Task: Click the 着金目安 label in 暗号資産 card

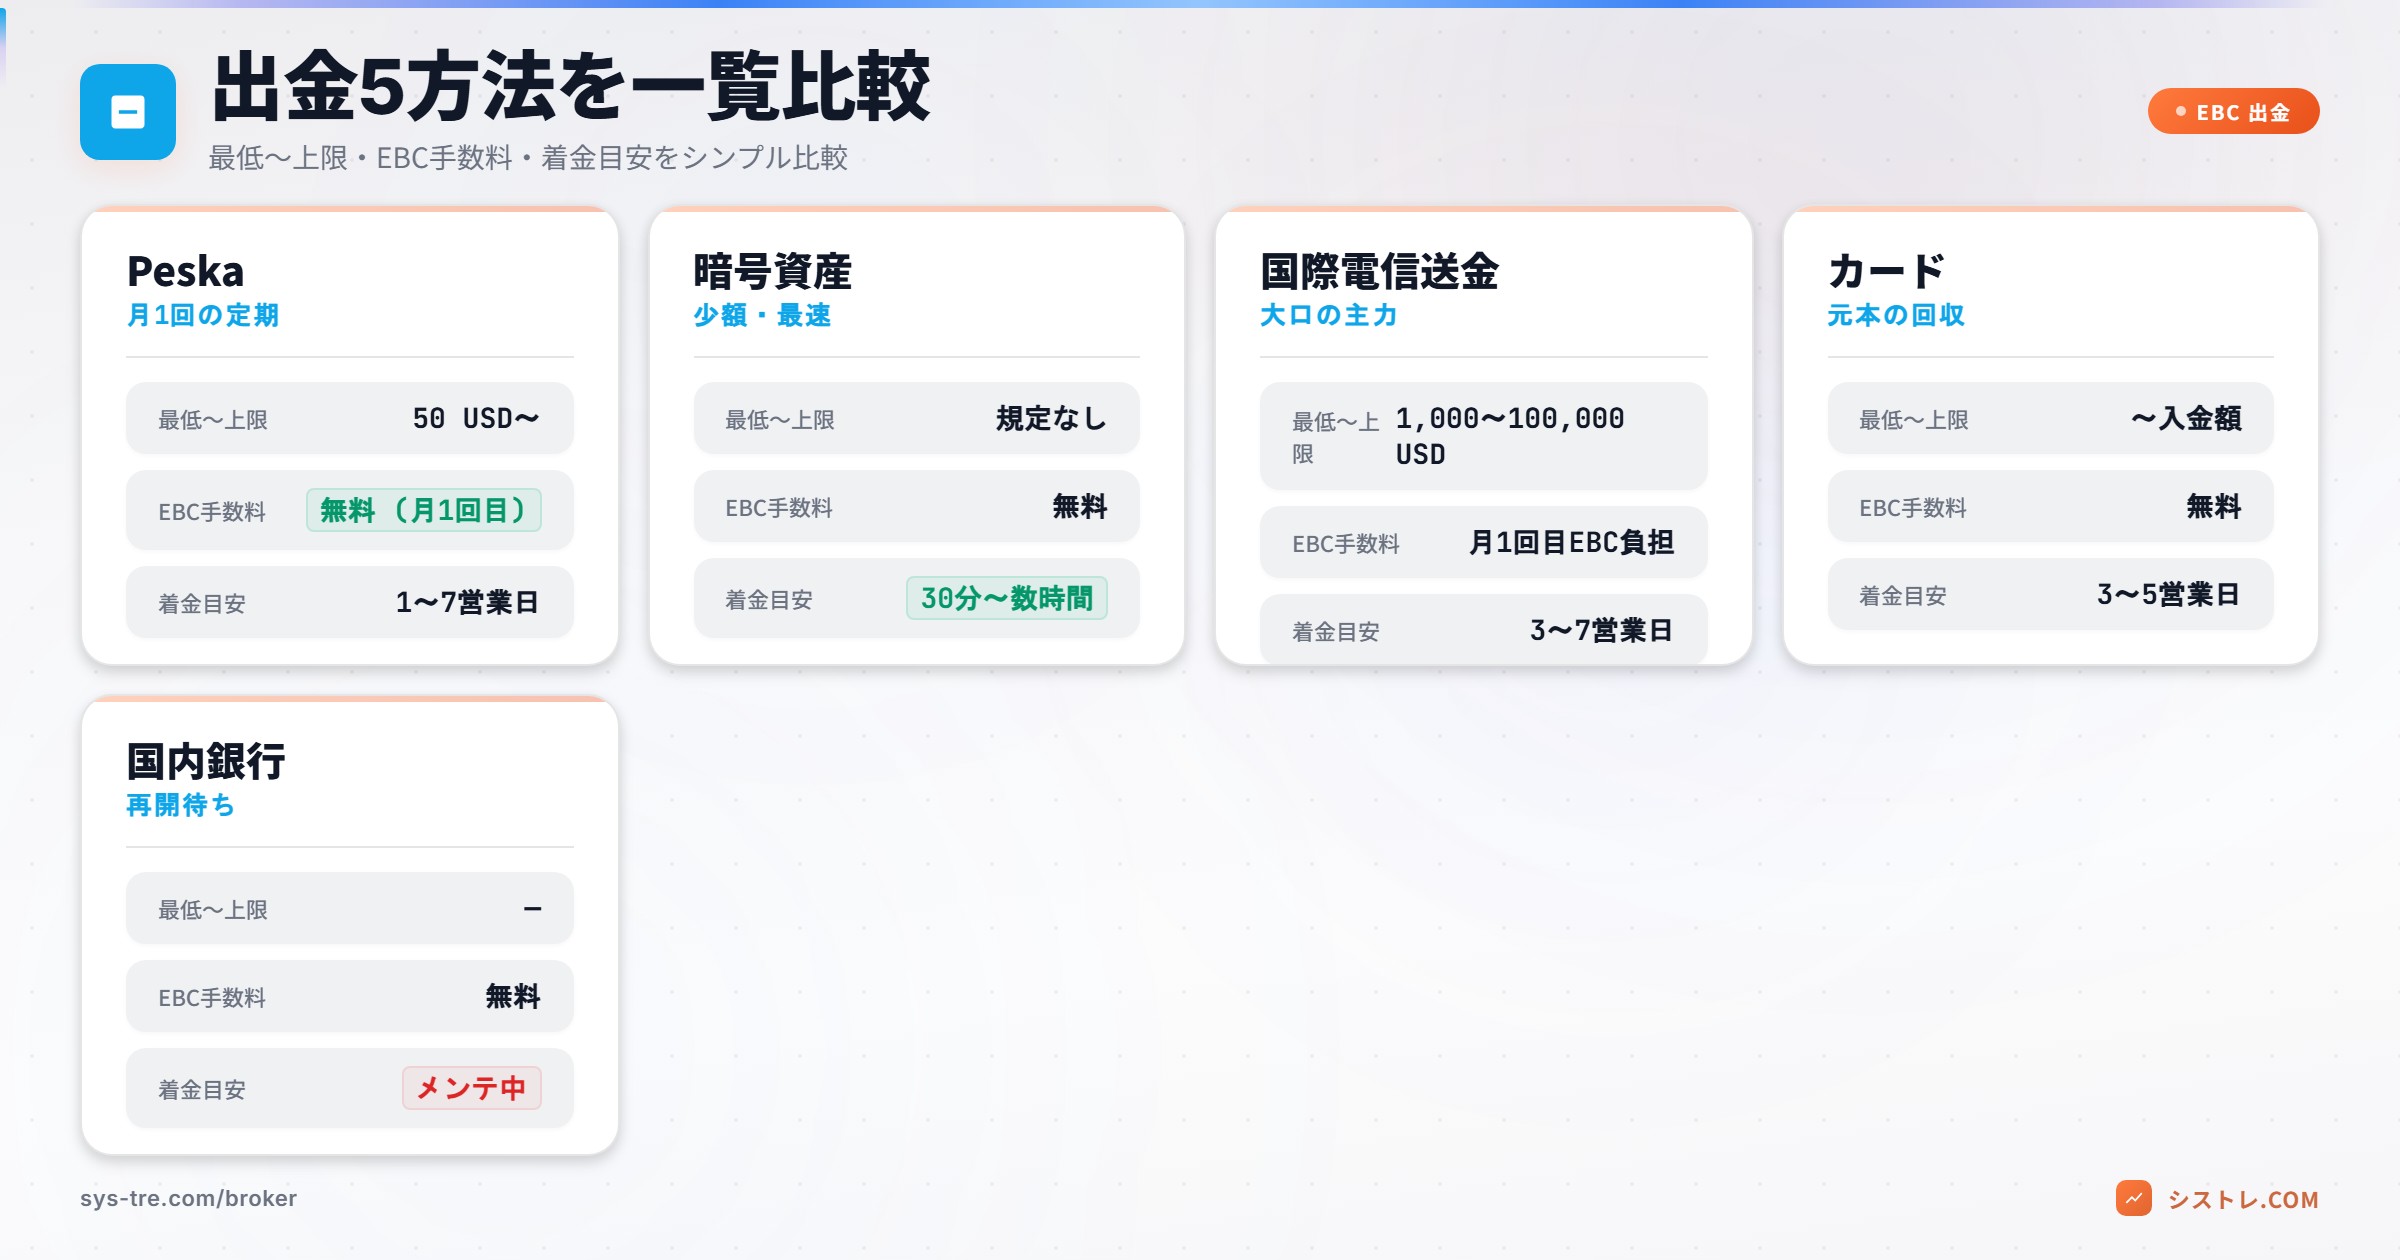Action: pos(769,600)
